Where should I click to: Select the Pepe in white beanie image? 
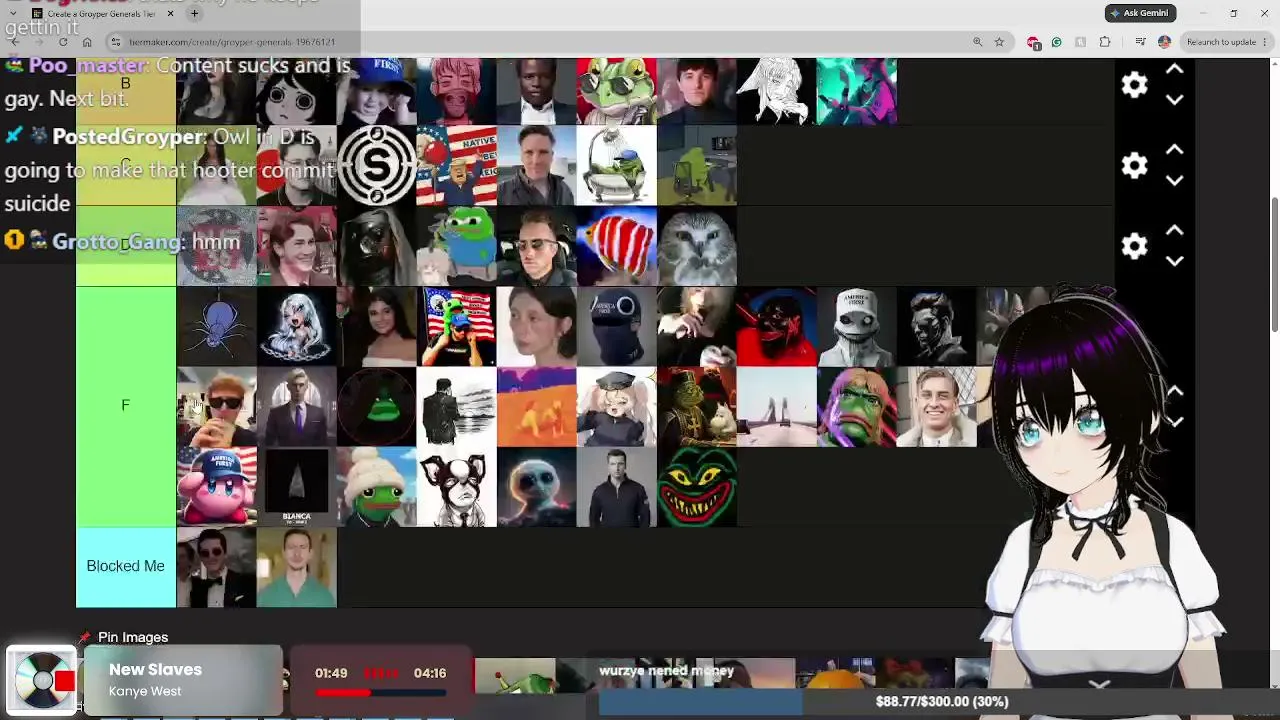[377, 487]
